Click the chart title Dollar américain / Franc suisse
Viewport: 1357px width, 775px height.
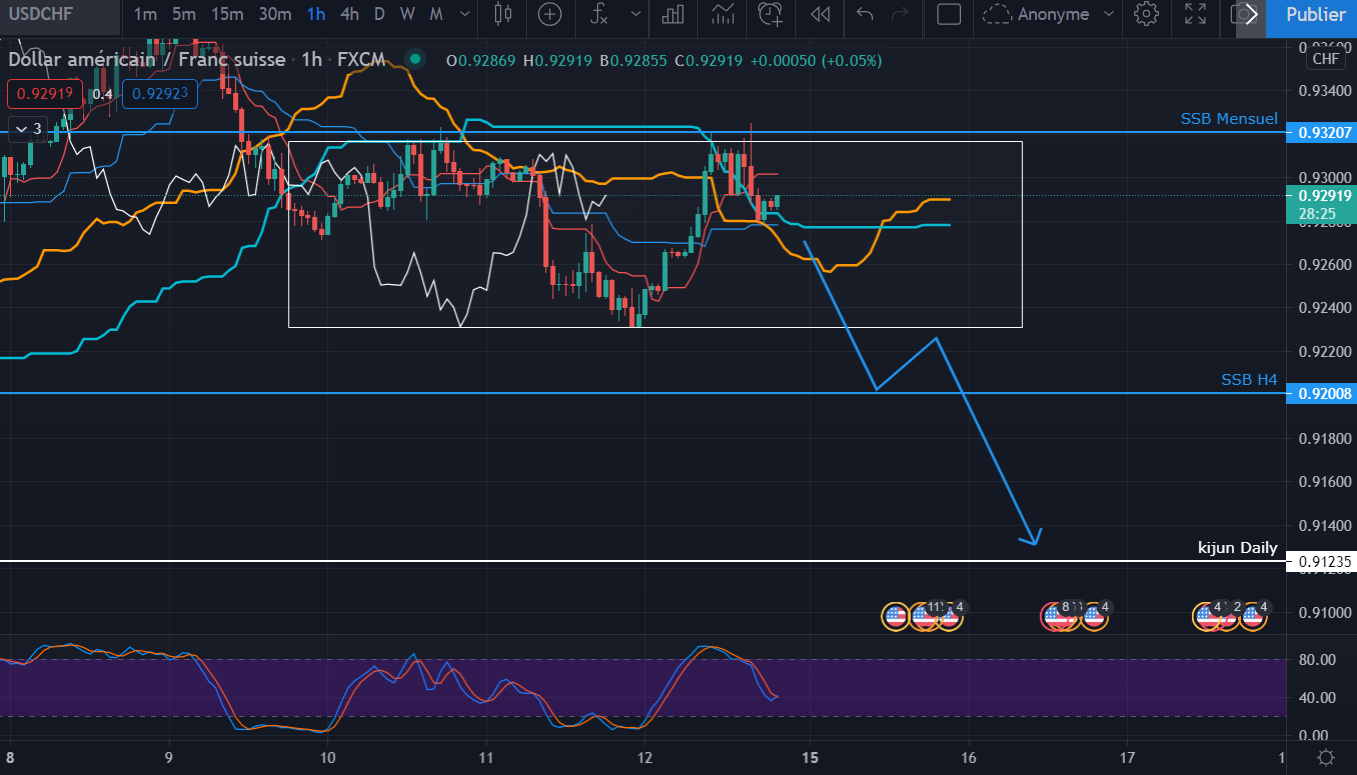coord(147,60)
